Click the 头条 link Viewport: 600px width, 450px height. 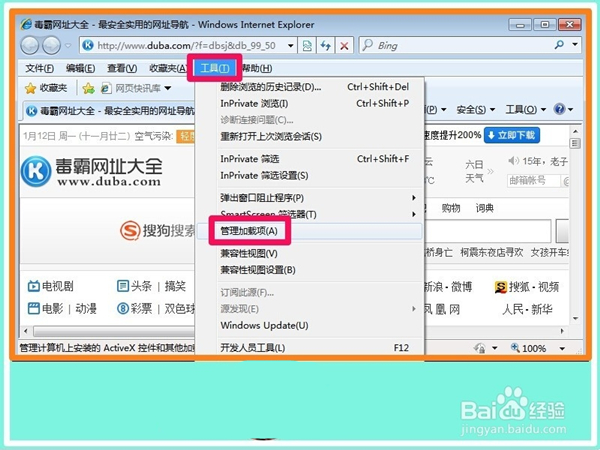134,286
